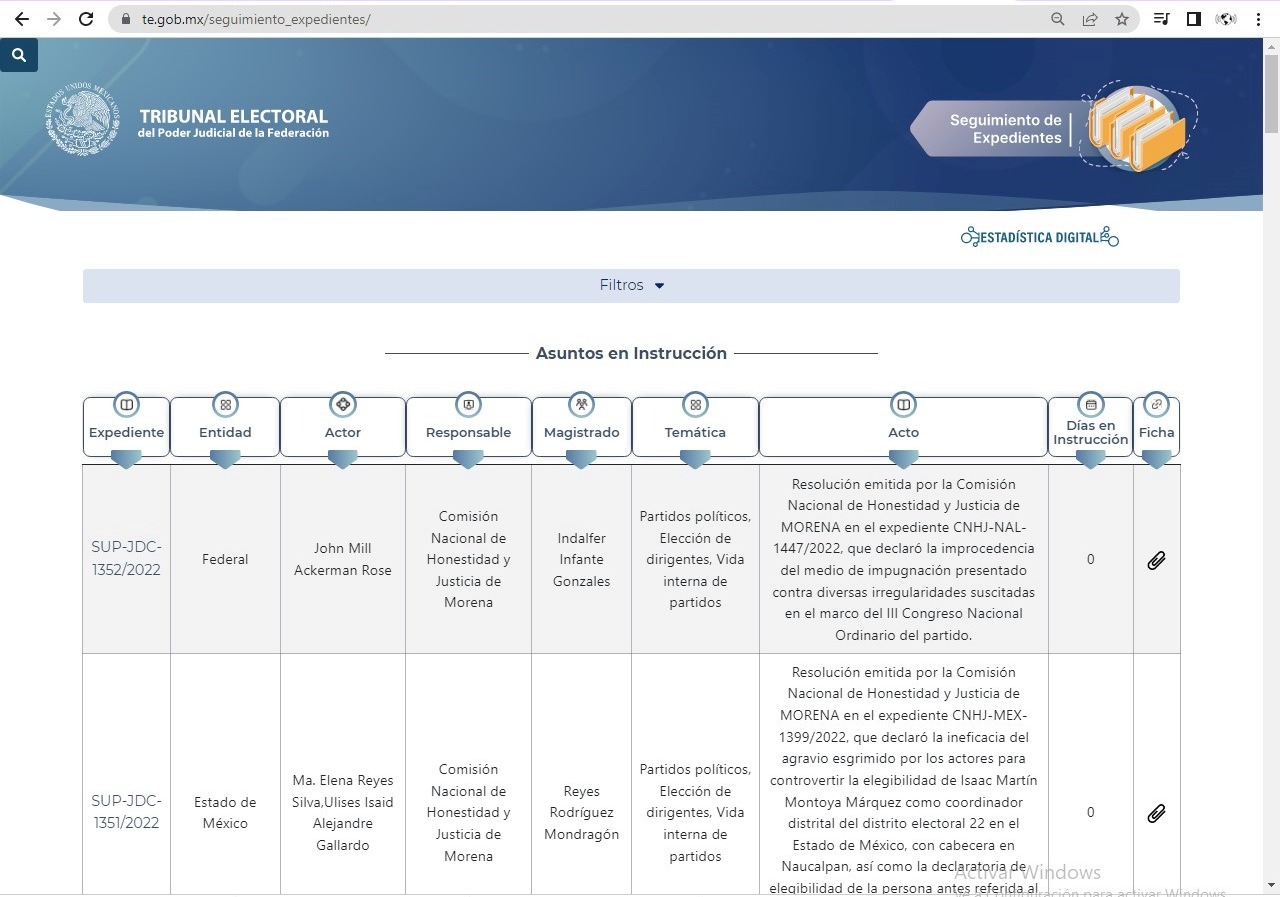This screenshot has height=897, width=1280.
Task: Go forward in browser history
Action: coord(54,19)
